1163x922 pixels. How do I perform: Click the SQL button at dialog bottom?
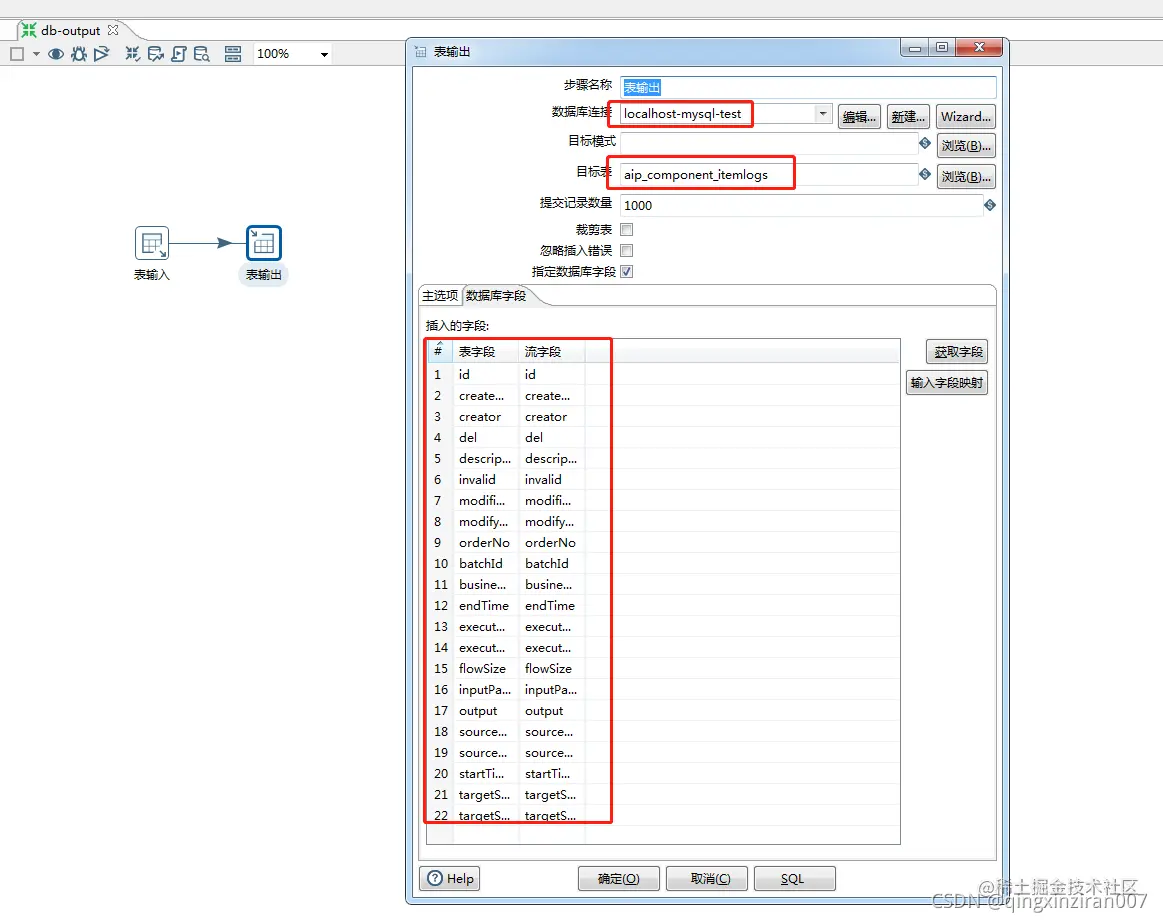coord(794,878)
